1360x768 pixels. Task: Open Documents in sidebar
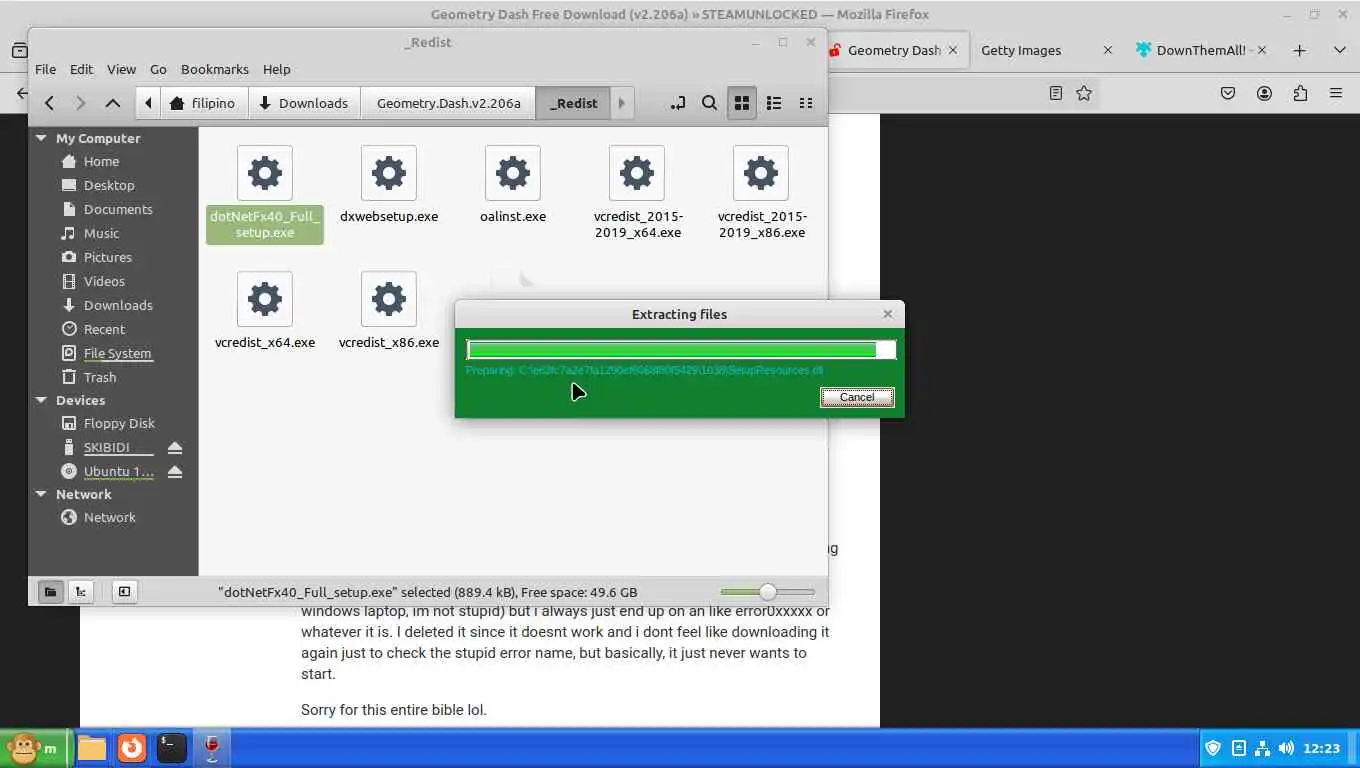(118, 209)
